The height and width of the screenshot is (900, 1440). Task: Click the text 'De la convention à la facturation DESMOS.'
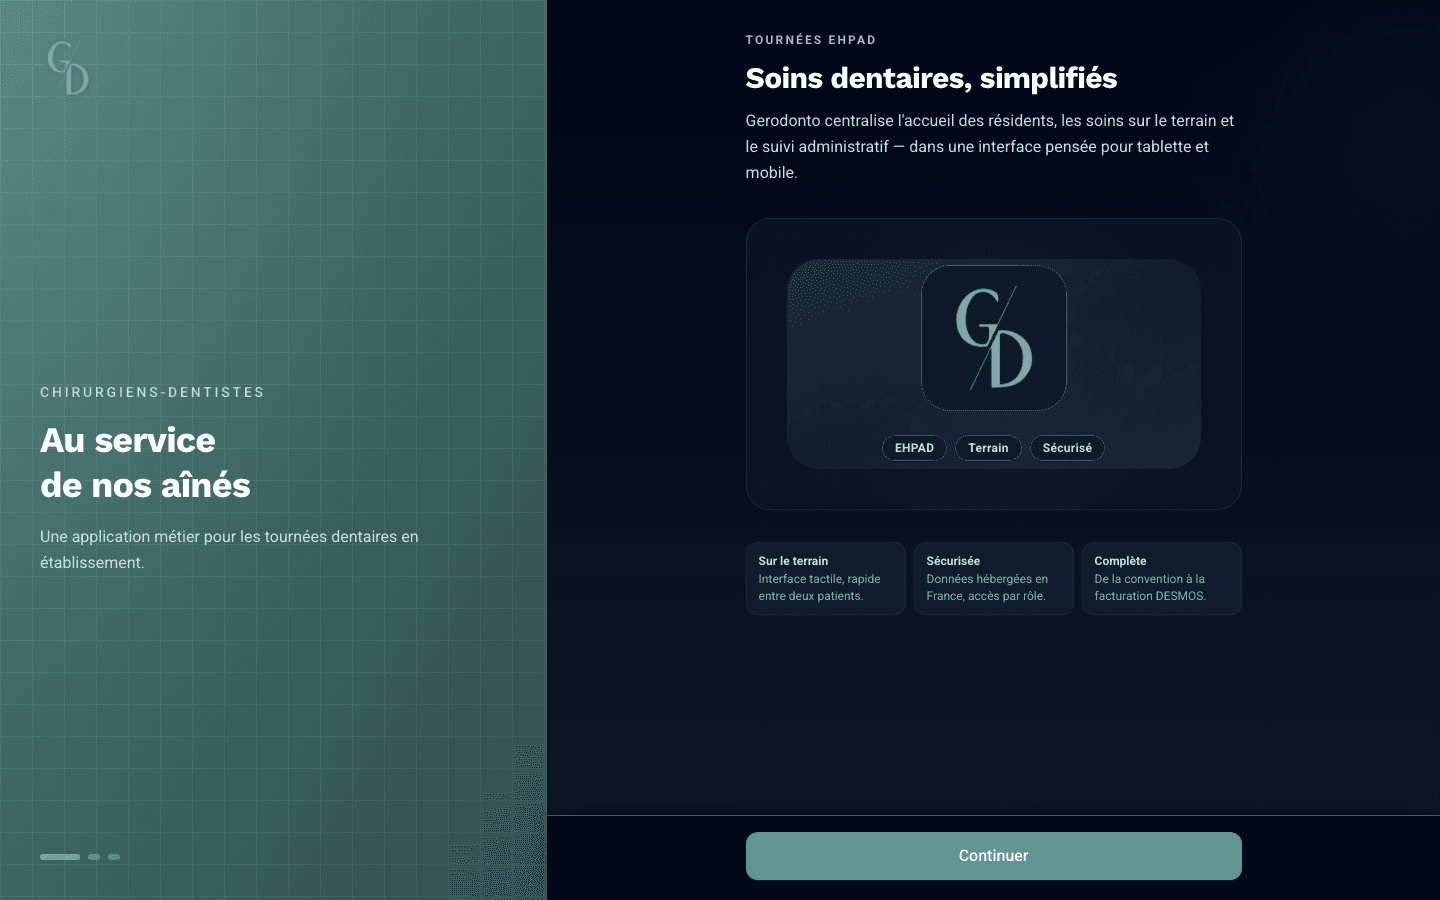(1150, 587)
